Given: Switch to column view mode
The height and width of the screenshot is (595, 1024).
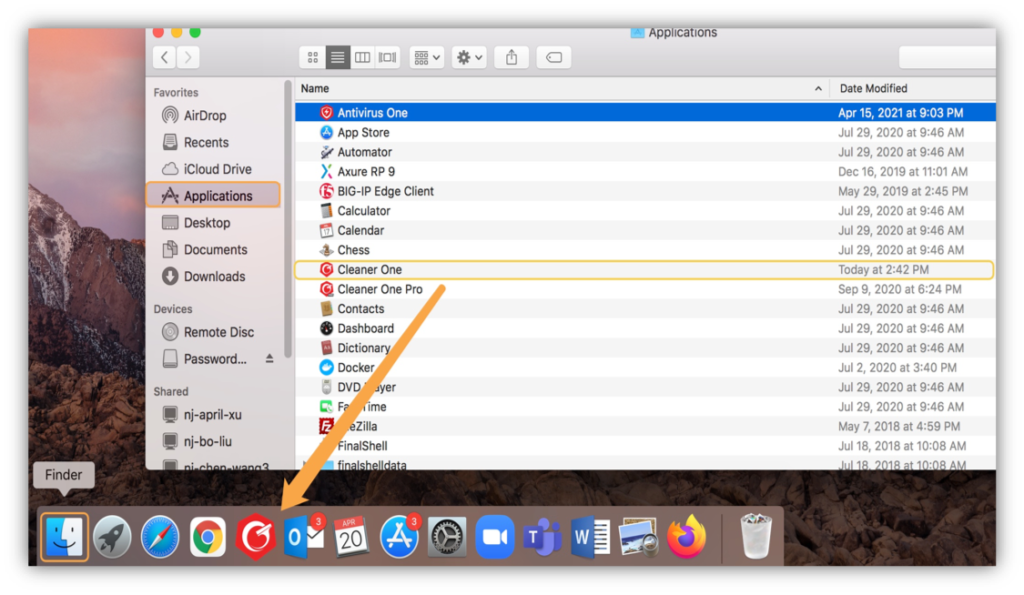Looking at the screenshot, I should click(x=362, y=58).
